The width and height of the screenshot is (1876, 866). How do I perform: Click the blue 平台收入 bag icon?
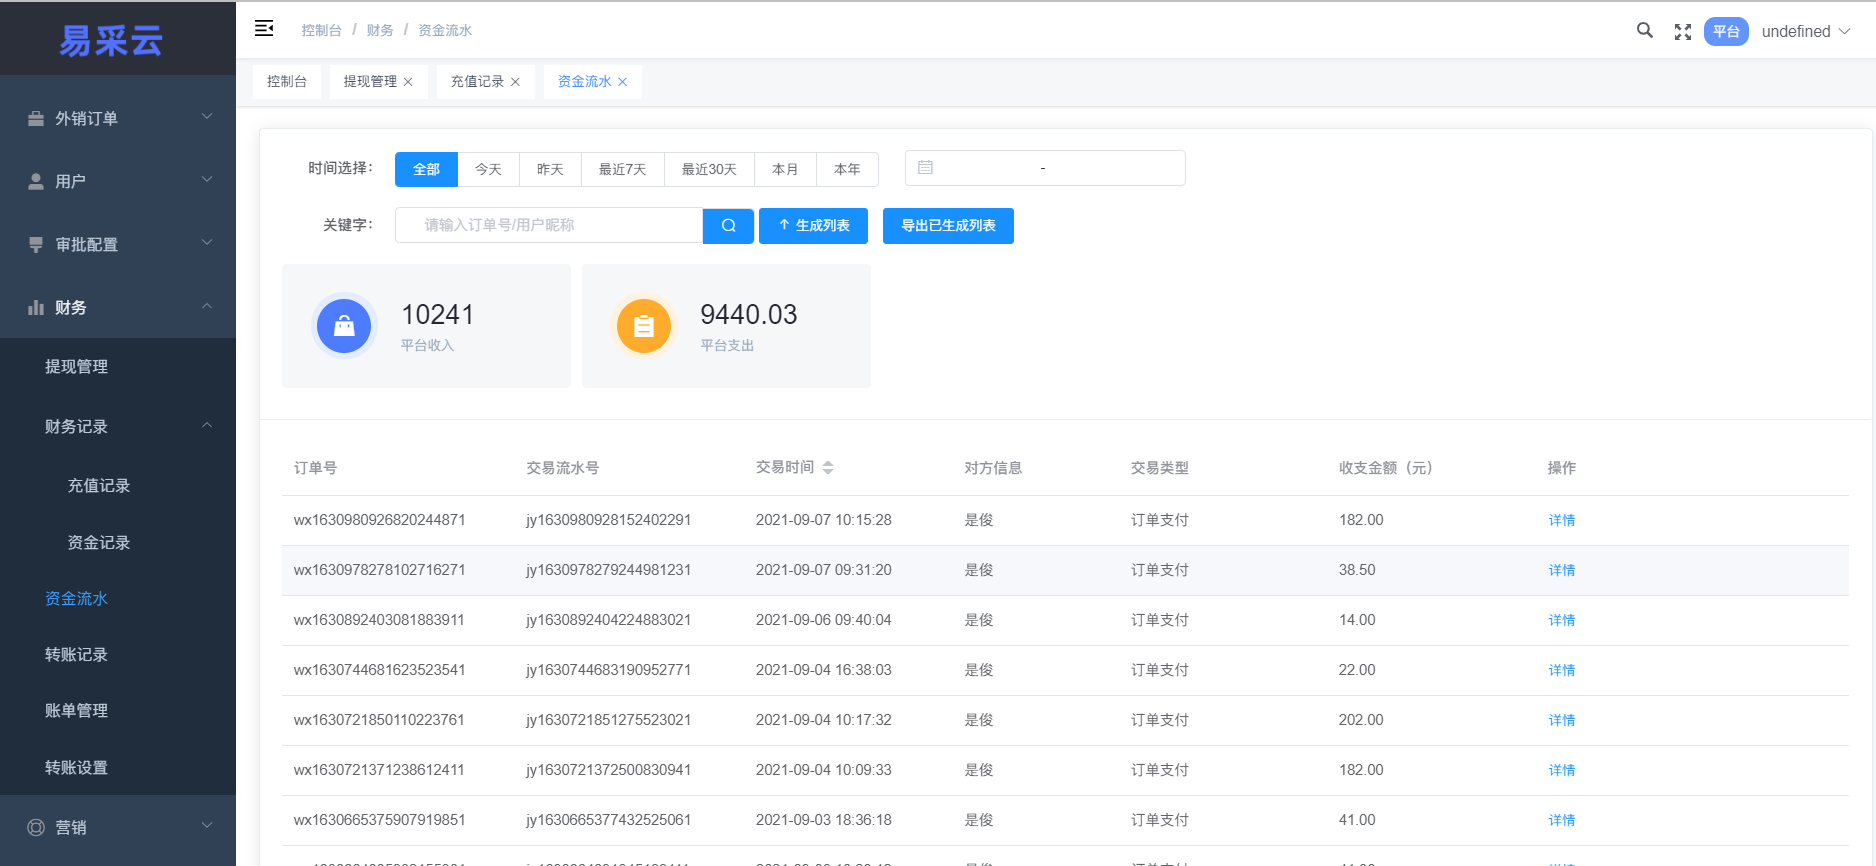[344, 326]
